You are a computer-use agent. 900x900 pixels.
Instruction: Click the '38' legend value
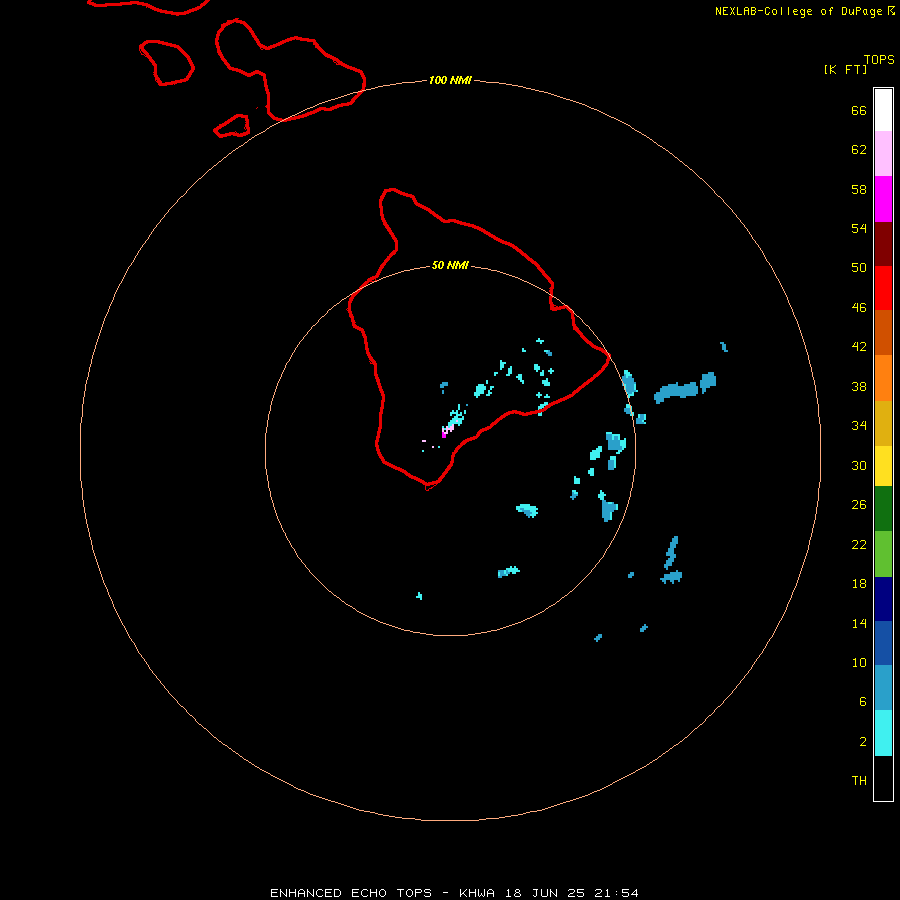859,387
